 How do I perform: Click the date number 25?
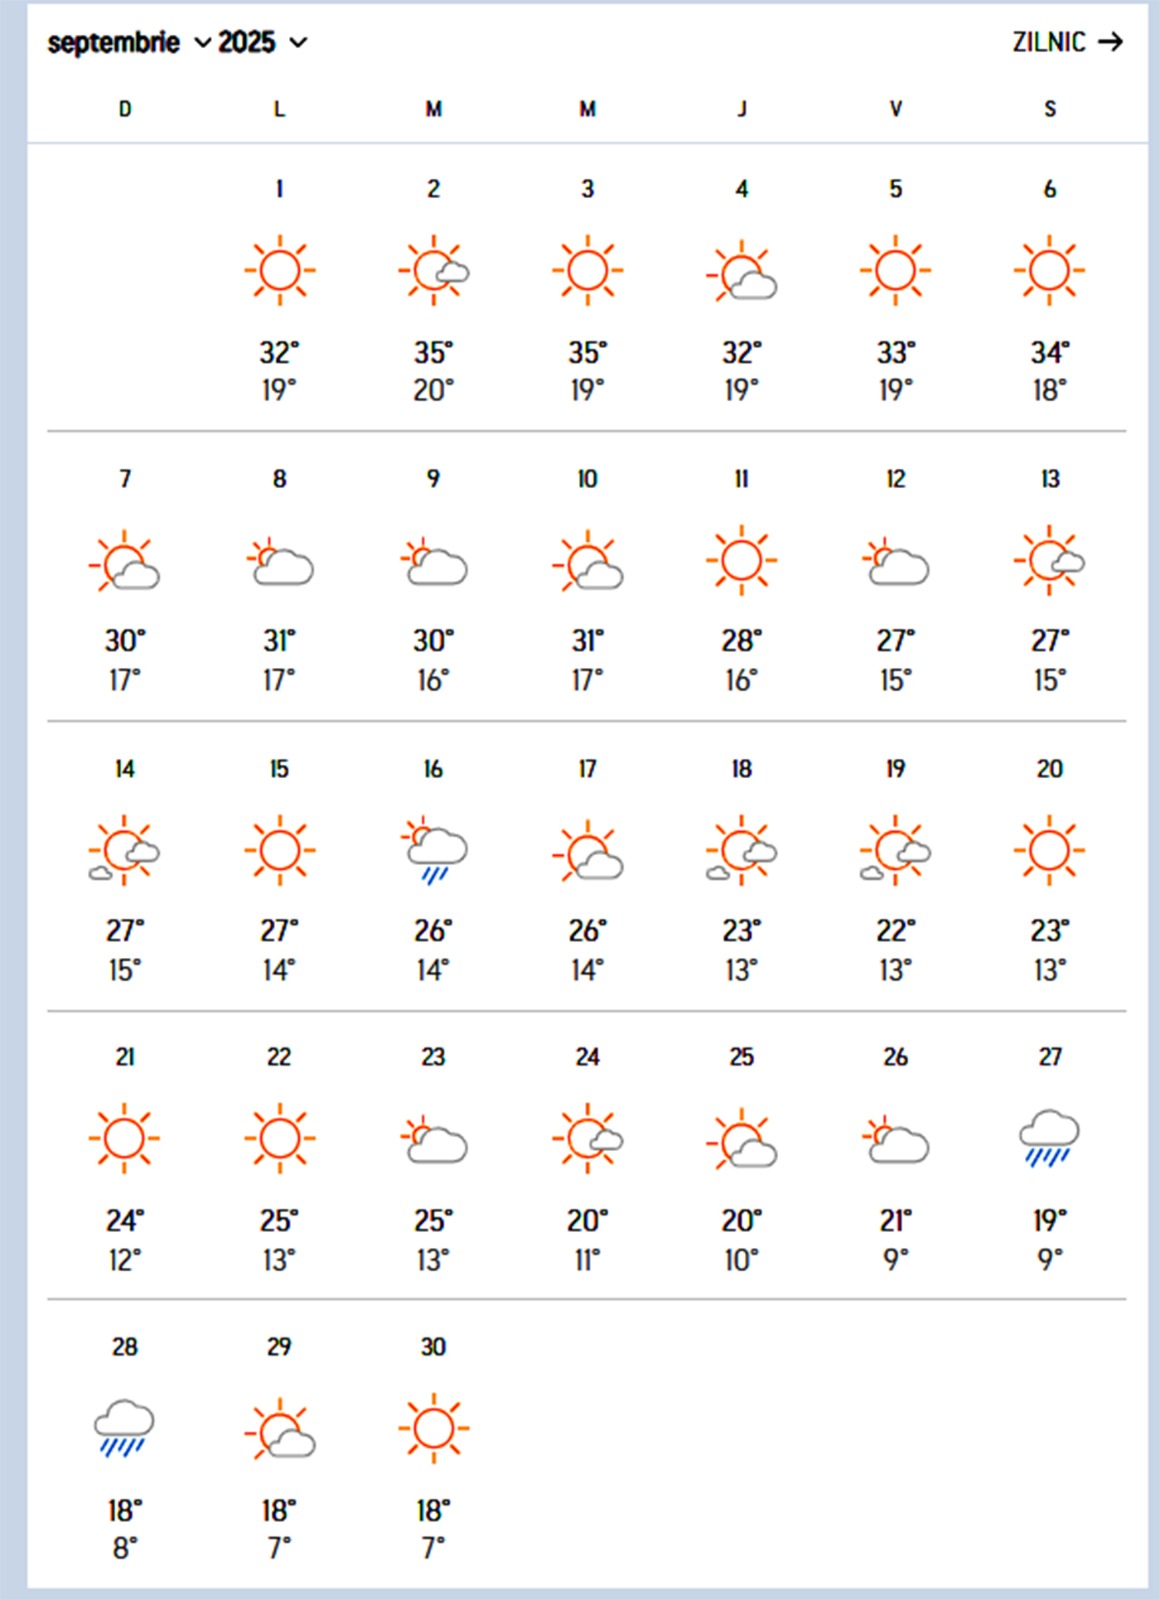[x=741, y=1057]
